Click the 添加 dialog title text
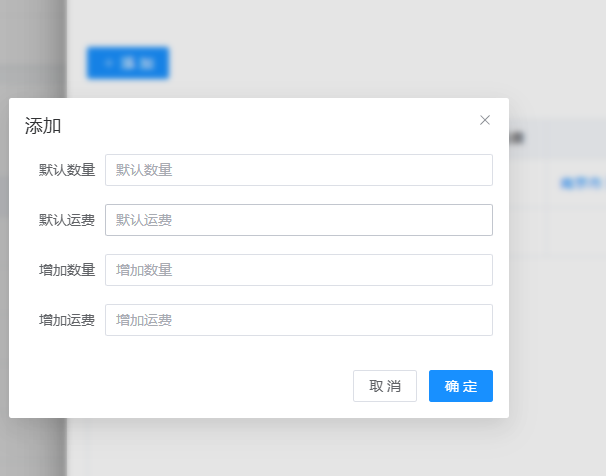 click(x=43, y=126)
